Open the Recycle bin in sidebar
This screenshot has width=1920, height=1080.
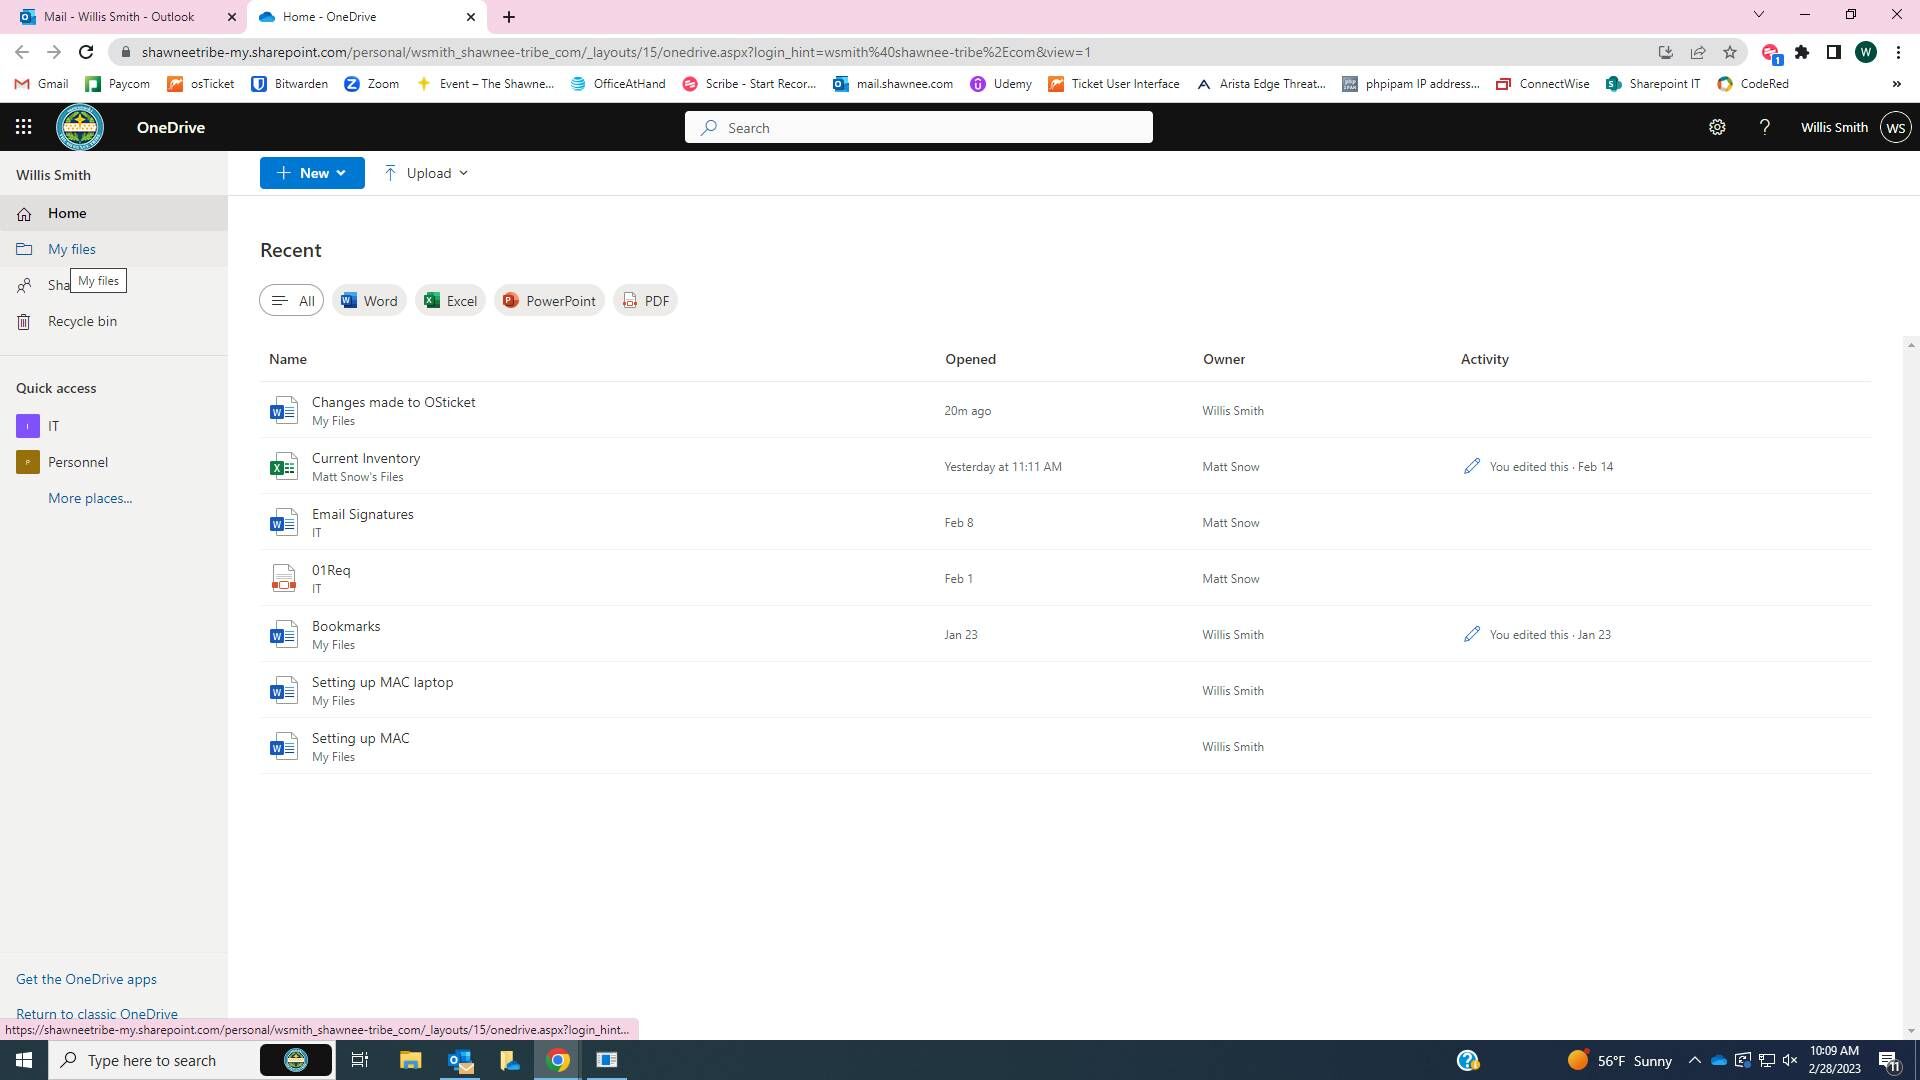[x=82, y=321]
